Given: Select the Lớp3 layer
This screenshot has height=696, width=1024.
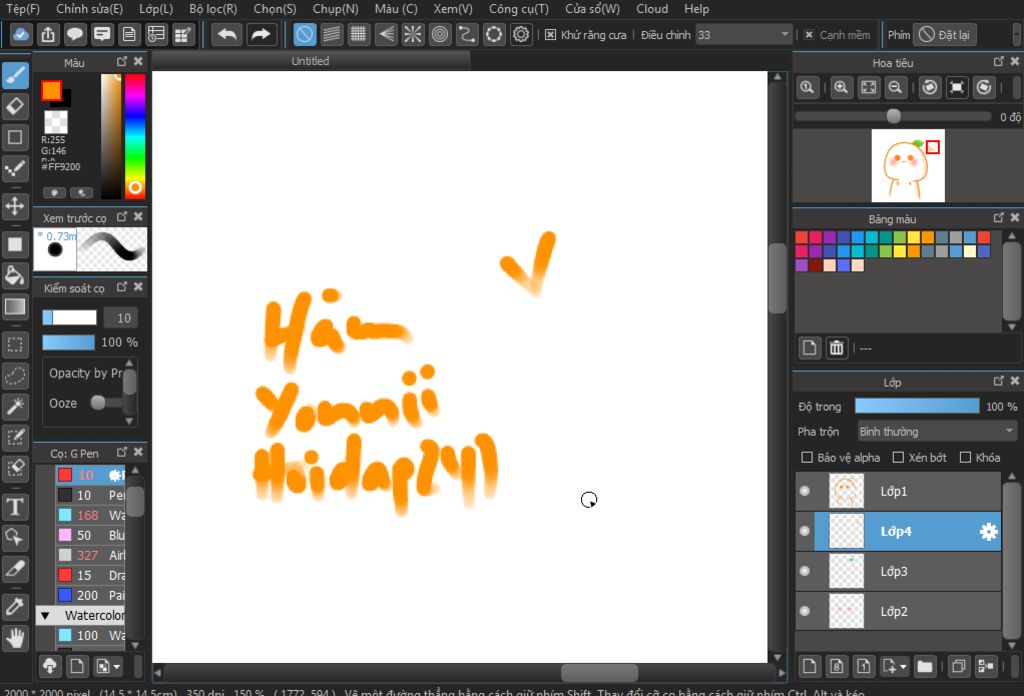Looking at the screenshot, I should tap(899, 571).
